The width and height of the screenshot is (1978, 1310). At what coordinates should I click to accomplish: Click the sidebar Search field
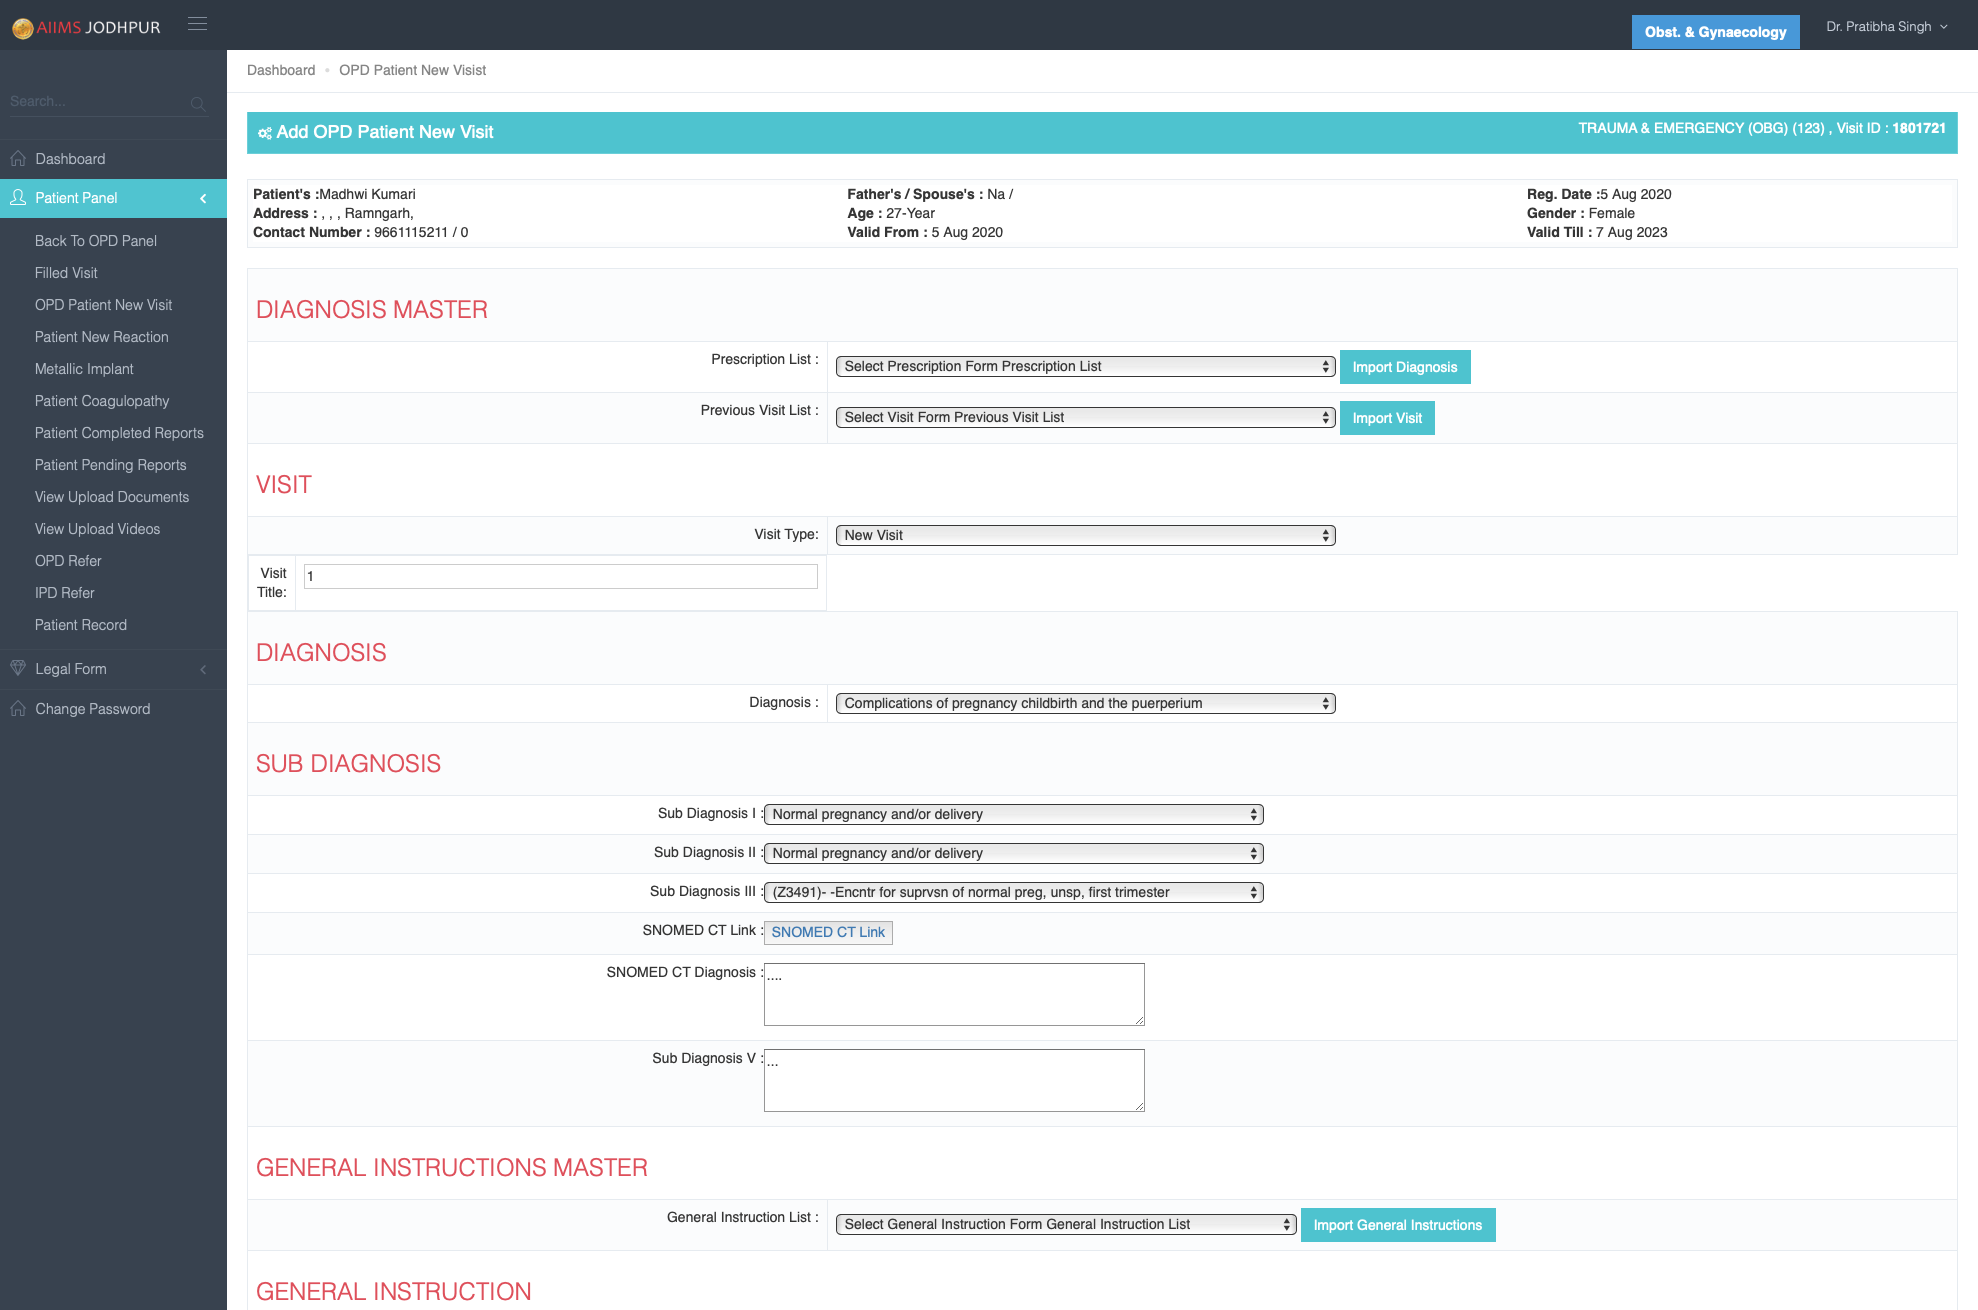(x=98, y=102)
